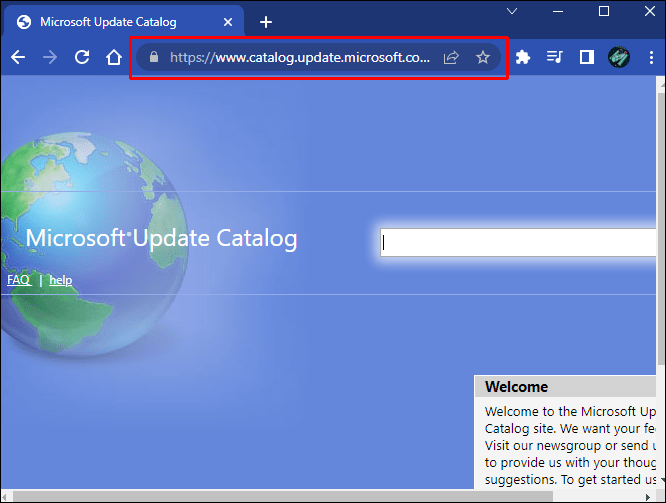Open the browser home page
Image resolution: width=666 pixels, height=503 pixels.
(x=114, y=57)
